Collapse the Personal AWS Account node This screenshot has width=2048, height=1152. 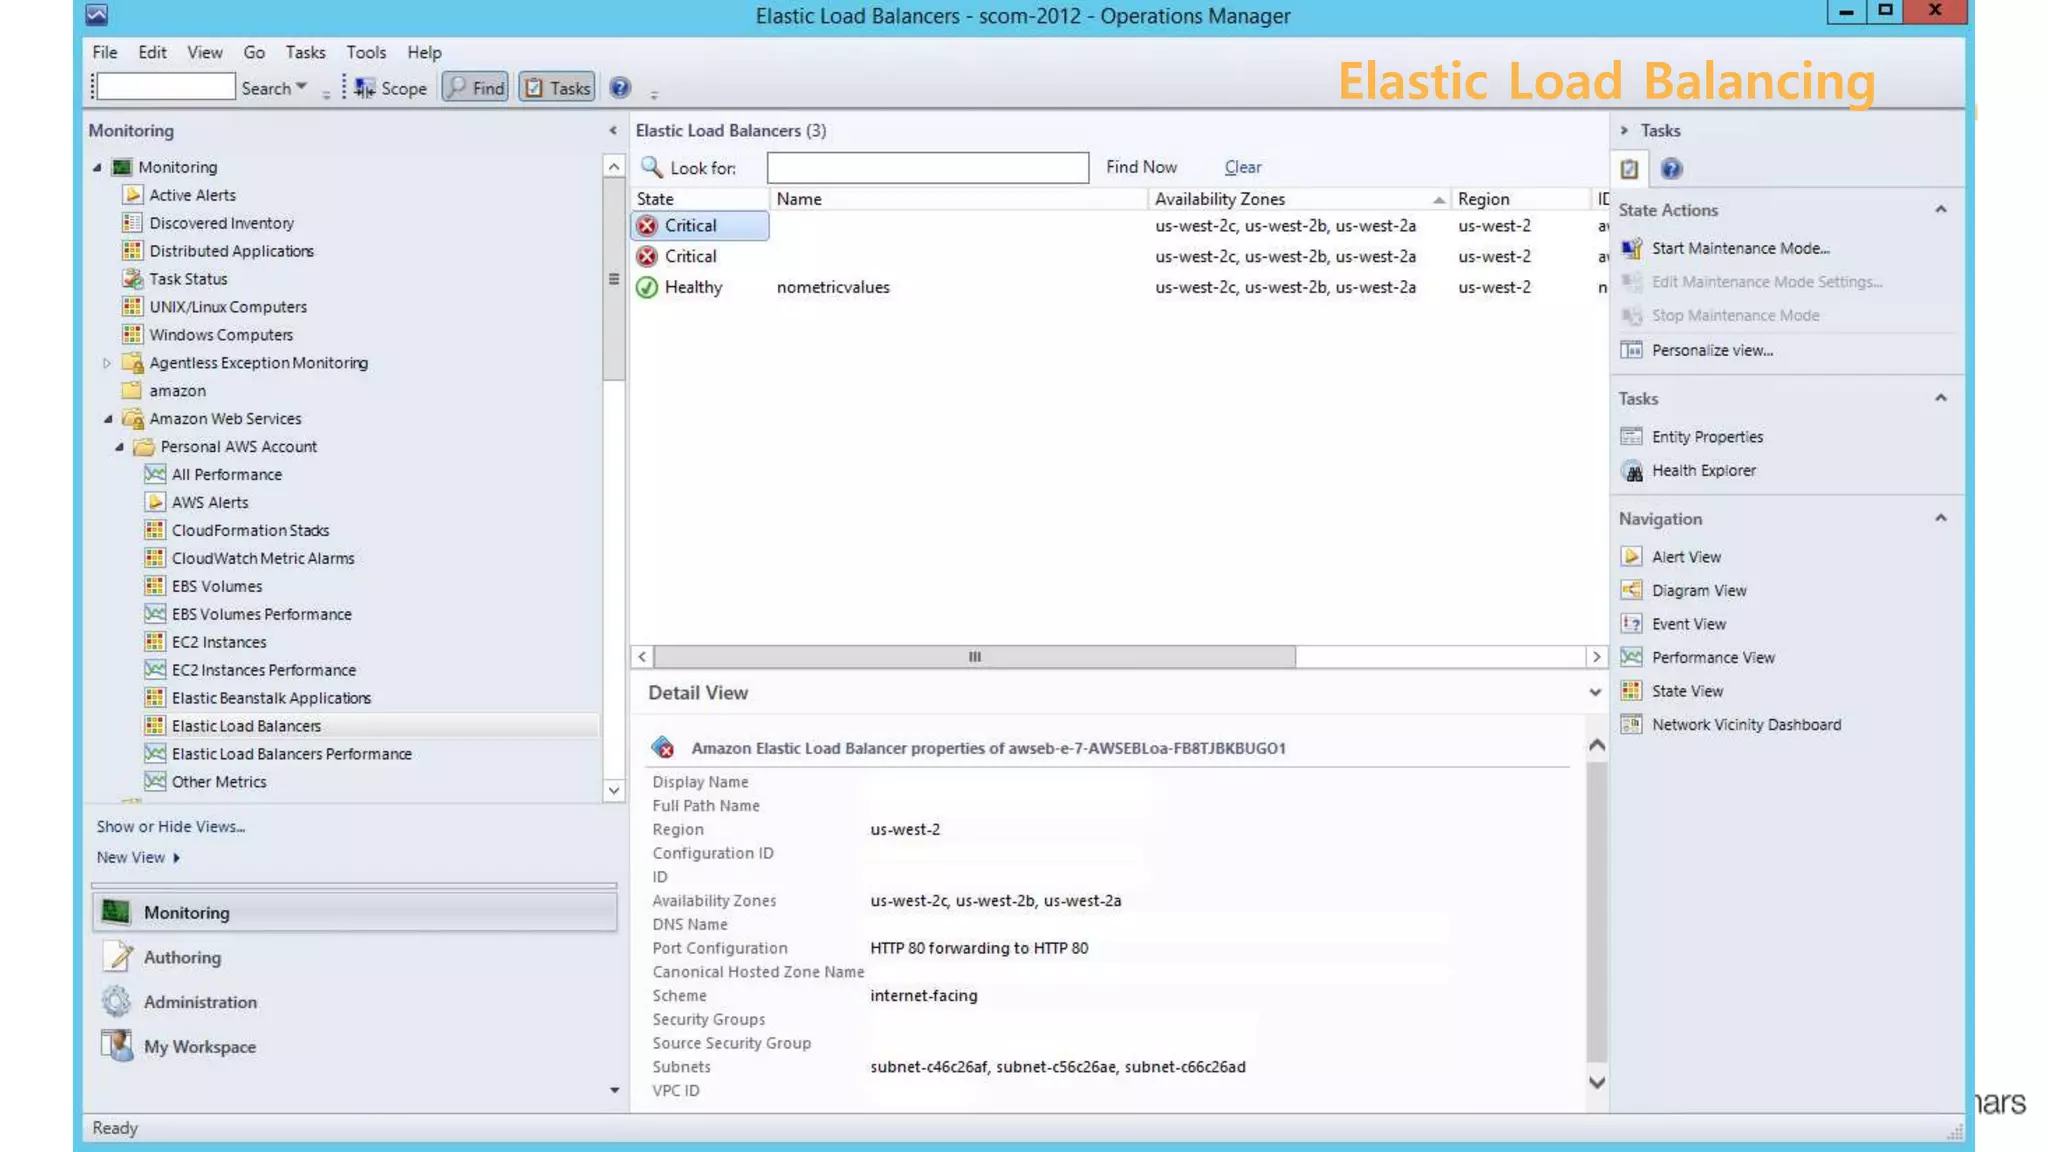coord(119,447)
